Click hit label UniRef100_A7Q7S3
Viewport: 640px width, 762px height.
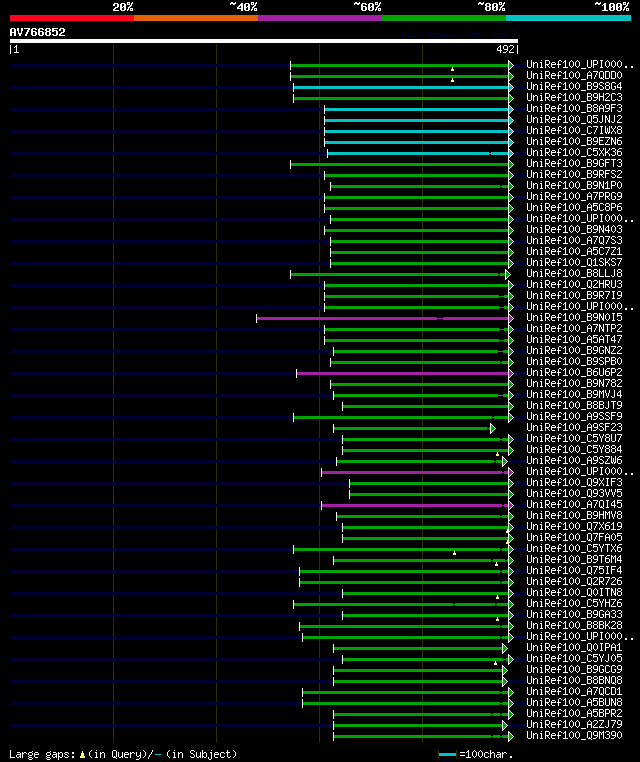[x=574, y=241]
